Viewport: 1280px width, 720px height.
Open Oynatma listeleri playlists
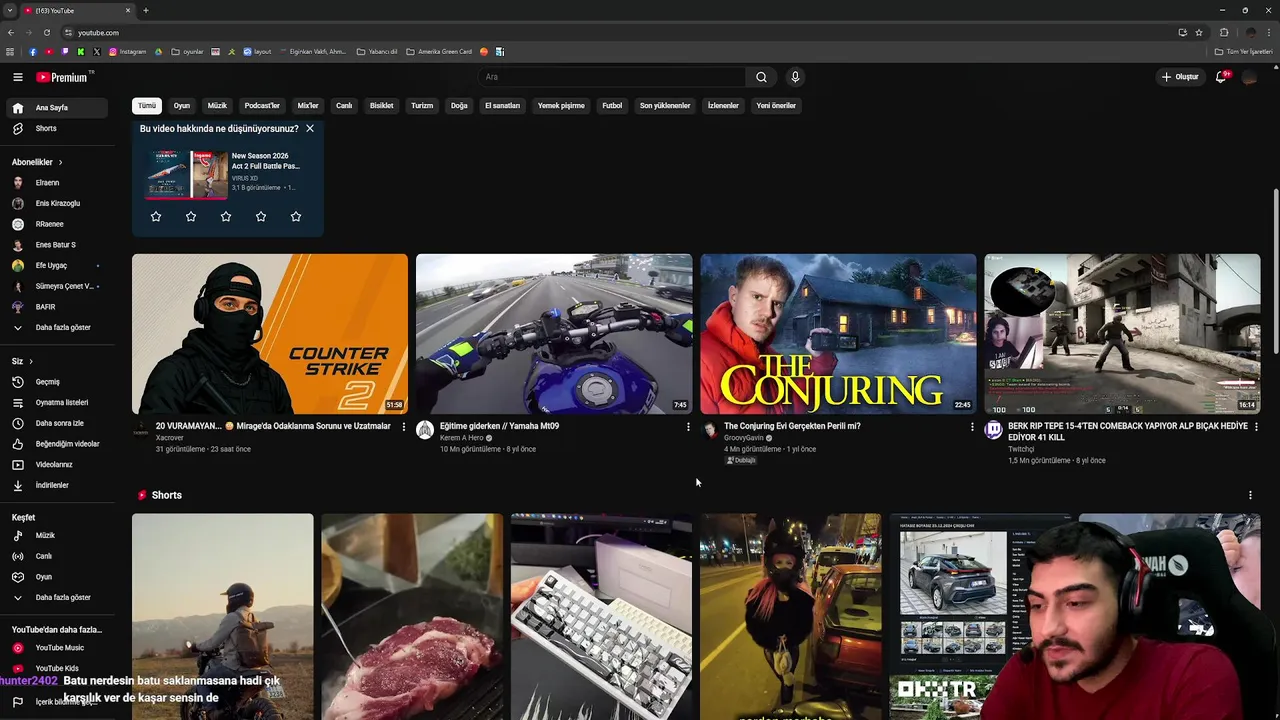coord(55,402)
